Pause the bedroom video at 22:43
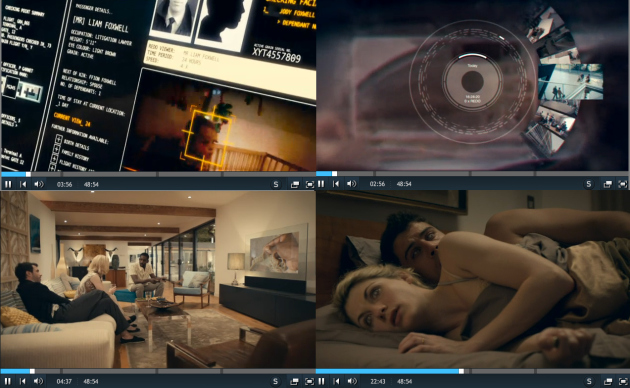 coord(321,381)
